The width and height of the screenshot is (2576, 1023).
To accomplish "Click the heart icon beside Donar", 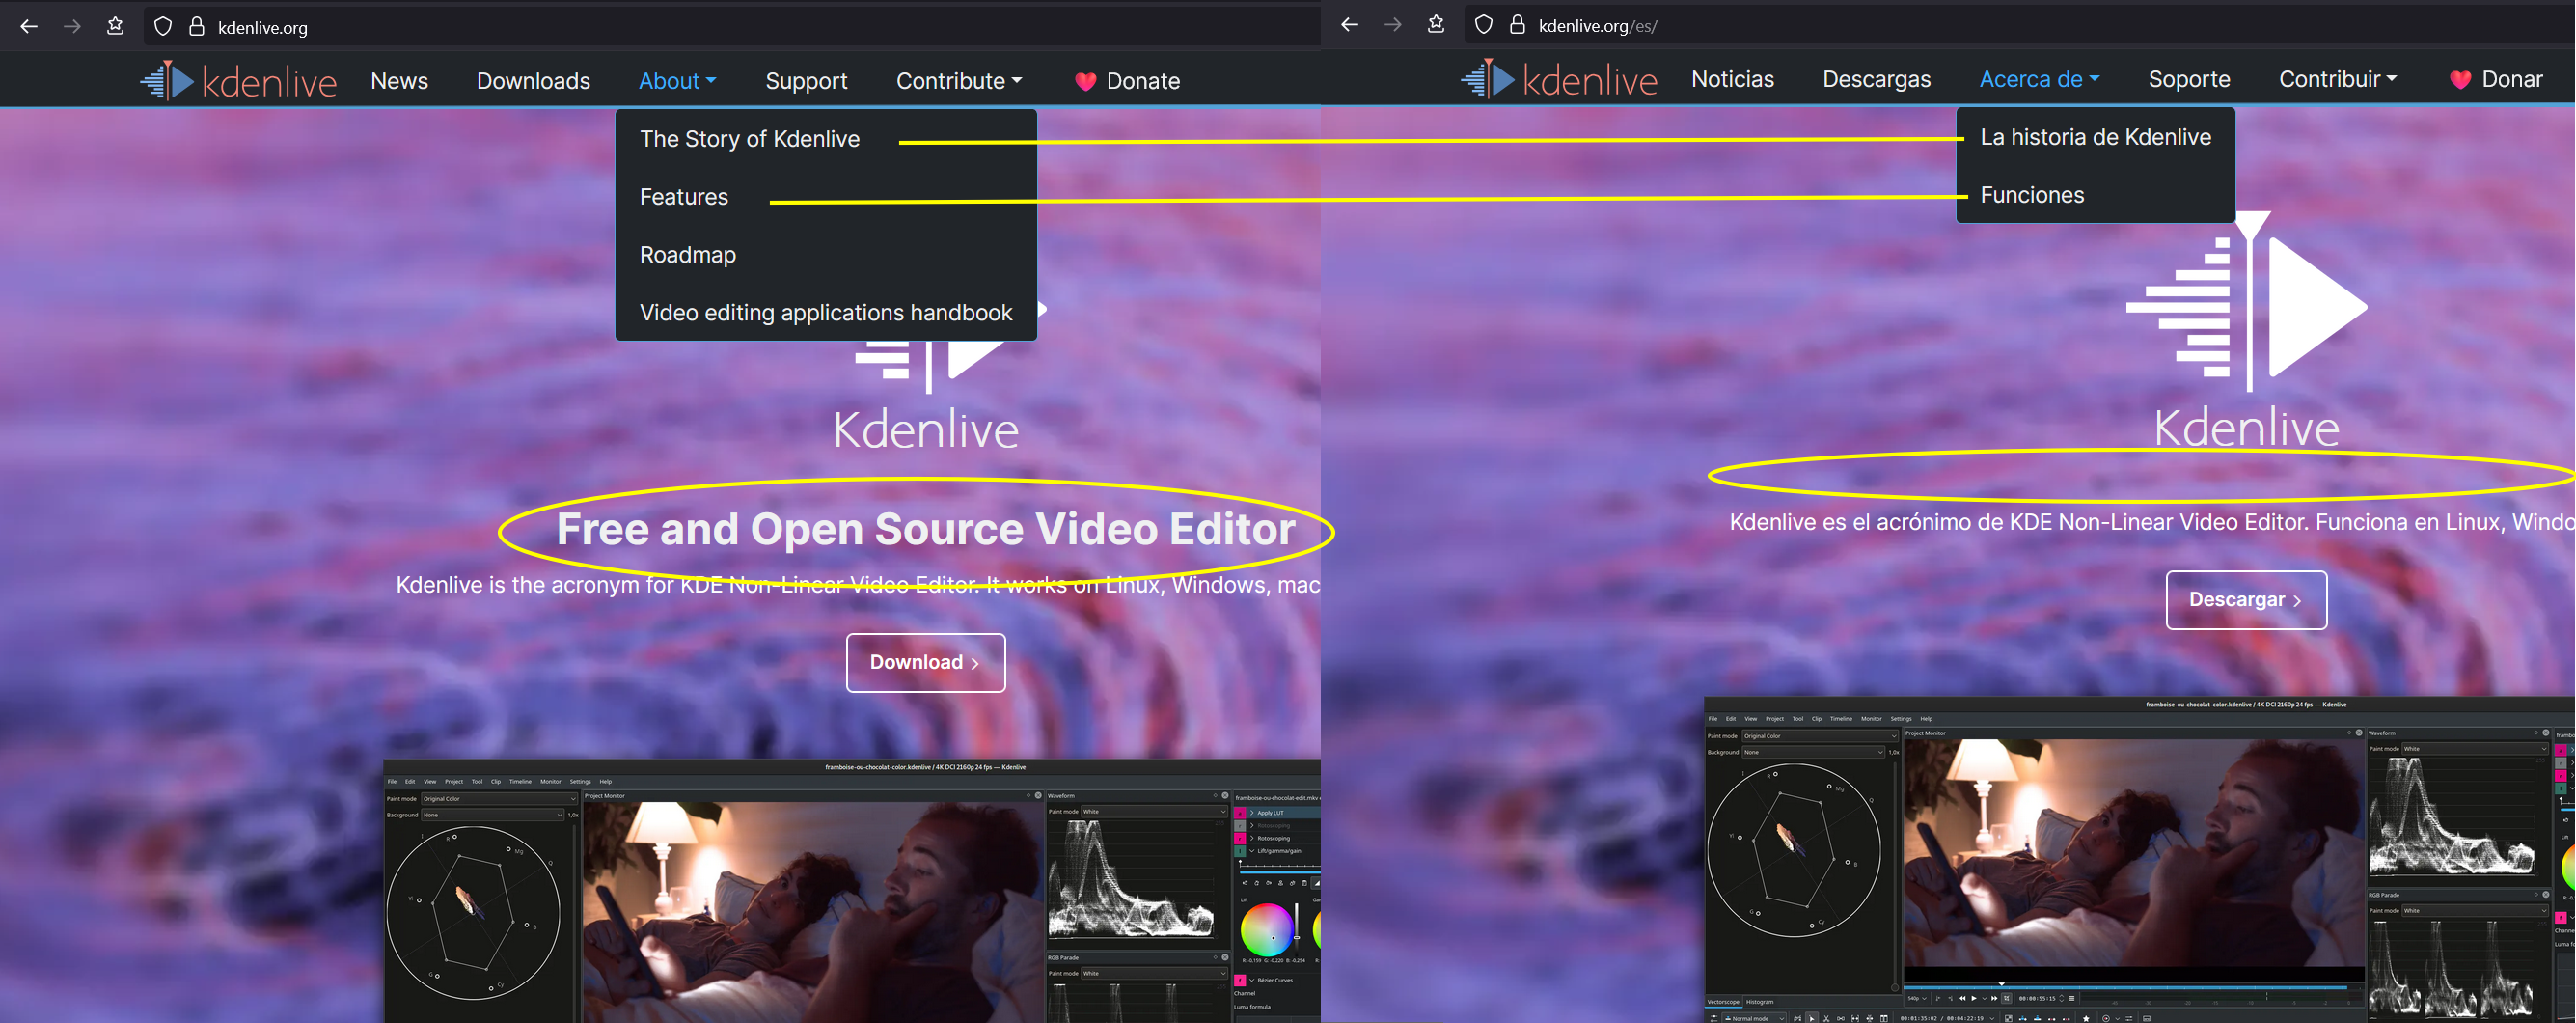I will click(x=2460, y=80).
